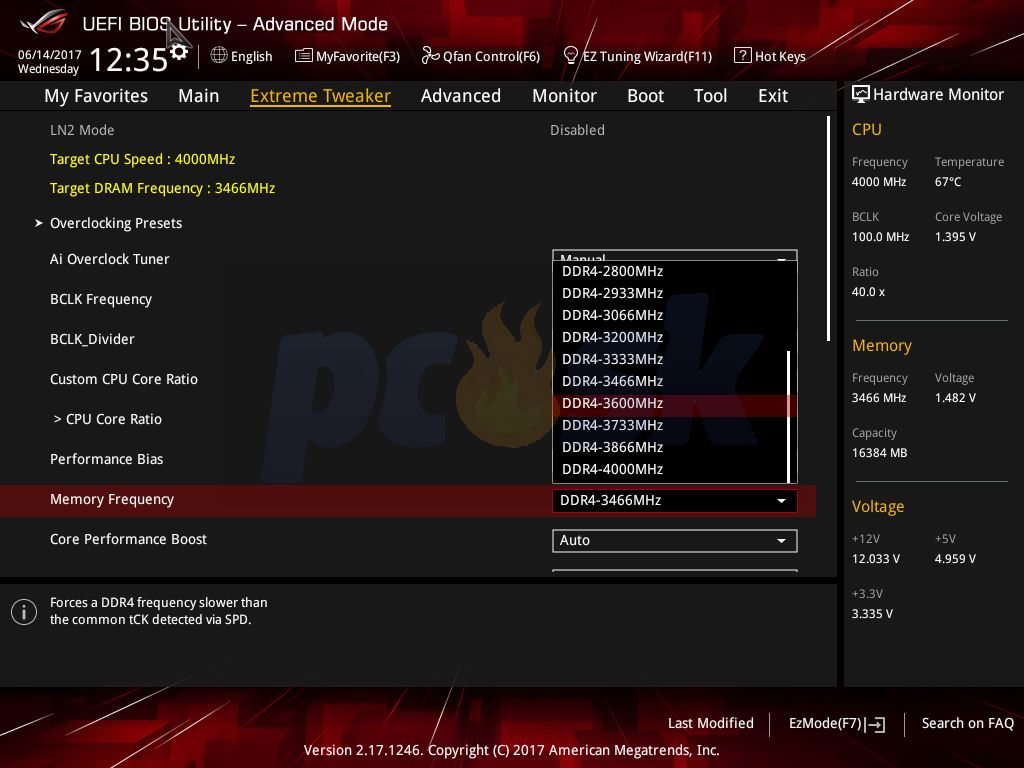Click Target DRAM Frequency : 3466MHz text

click(163, 188)
